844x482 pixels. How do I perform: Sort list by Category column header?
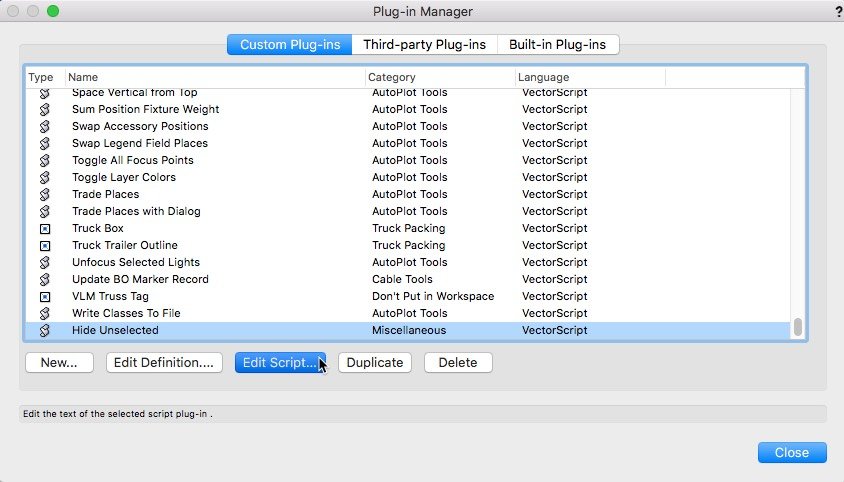[440, 77]
